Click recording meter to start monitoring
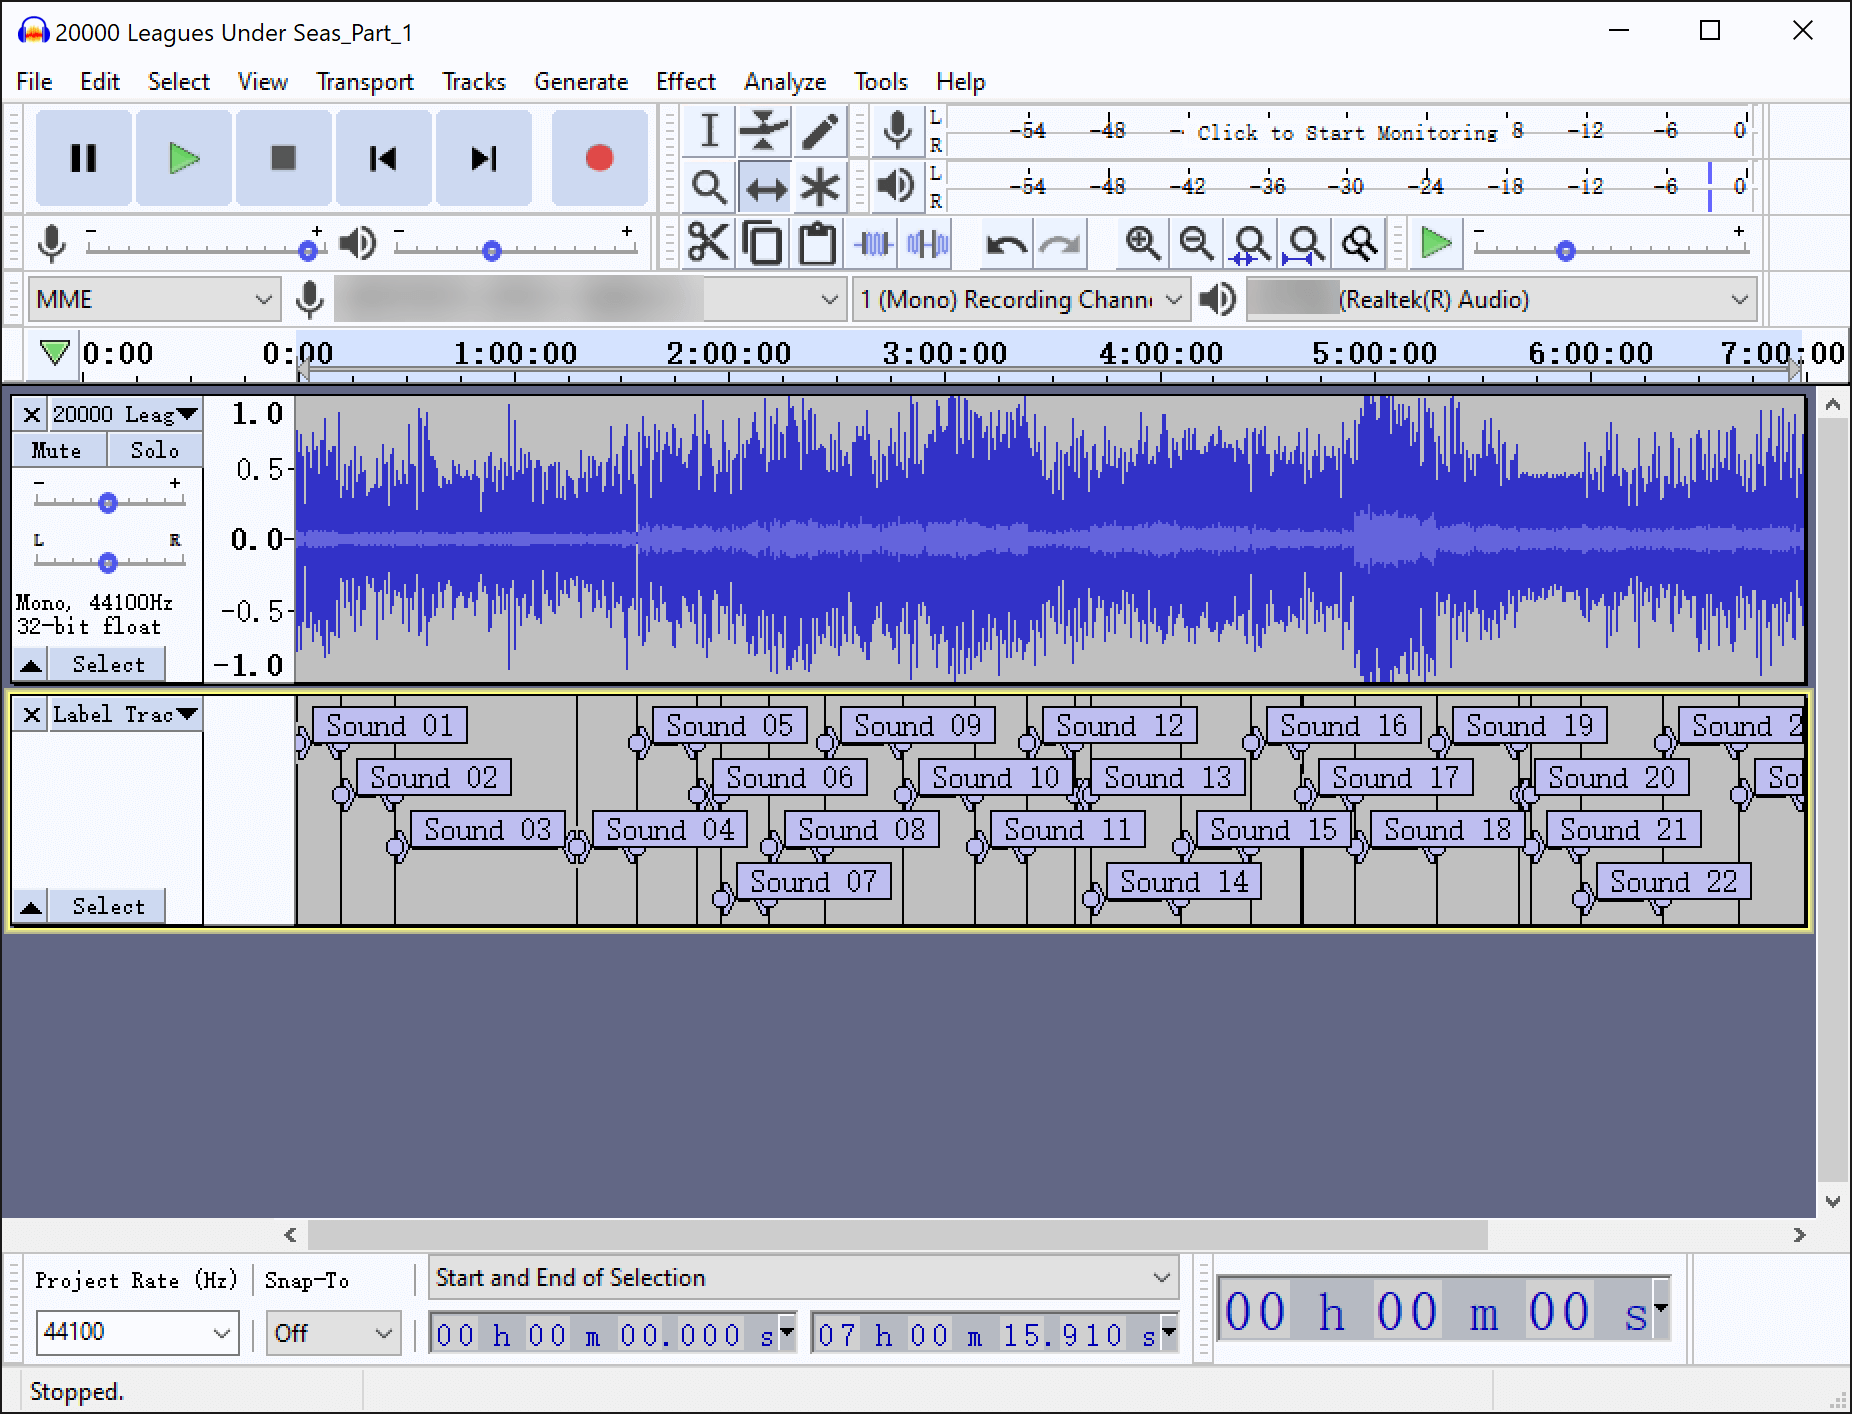The height and width of the screenshot is (1414, 1852). coord(1347,132)
